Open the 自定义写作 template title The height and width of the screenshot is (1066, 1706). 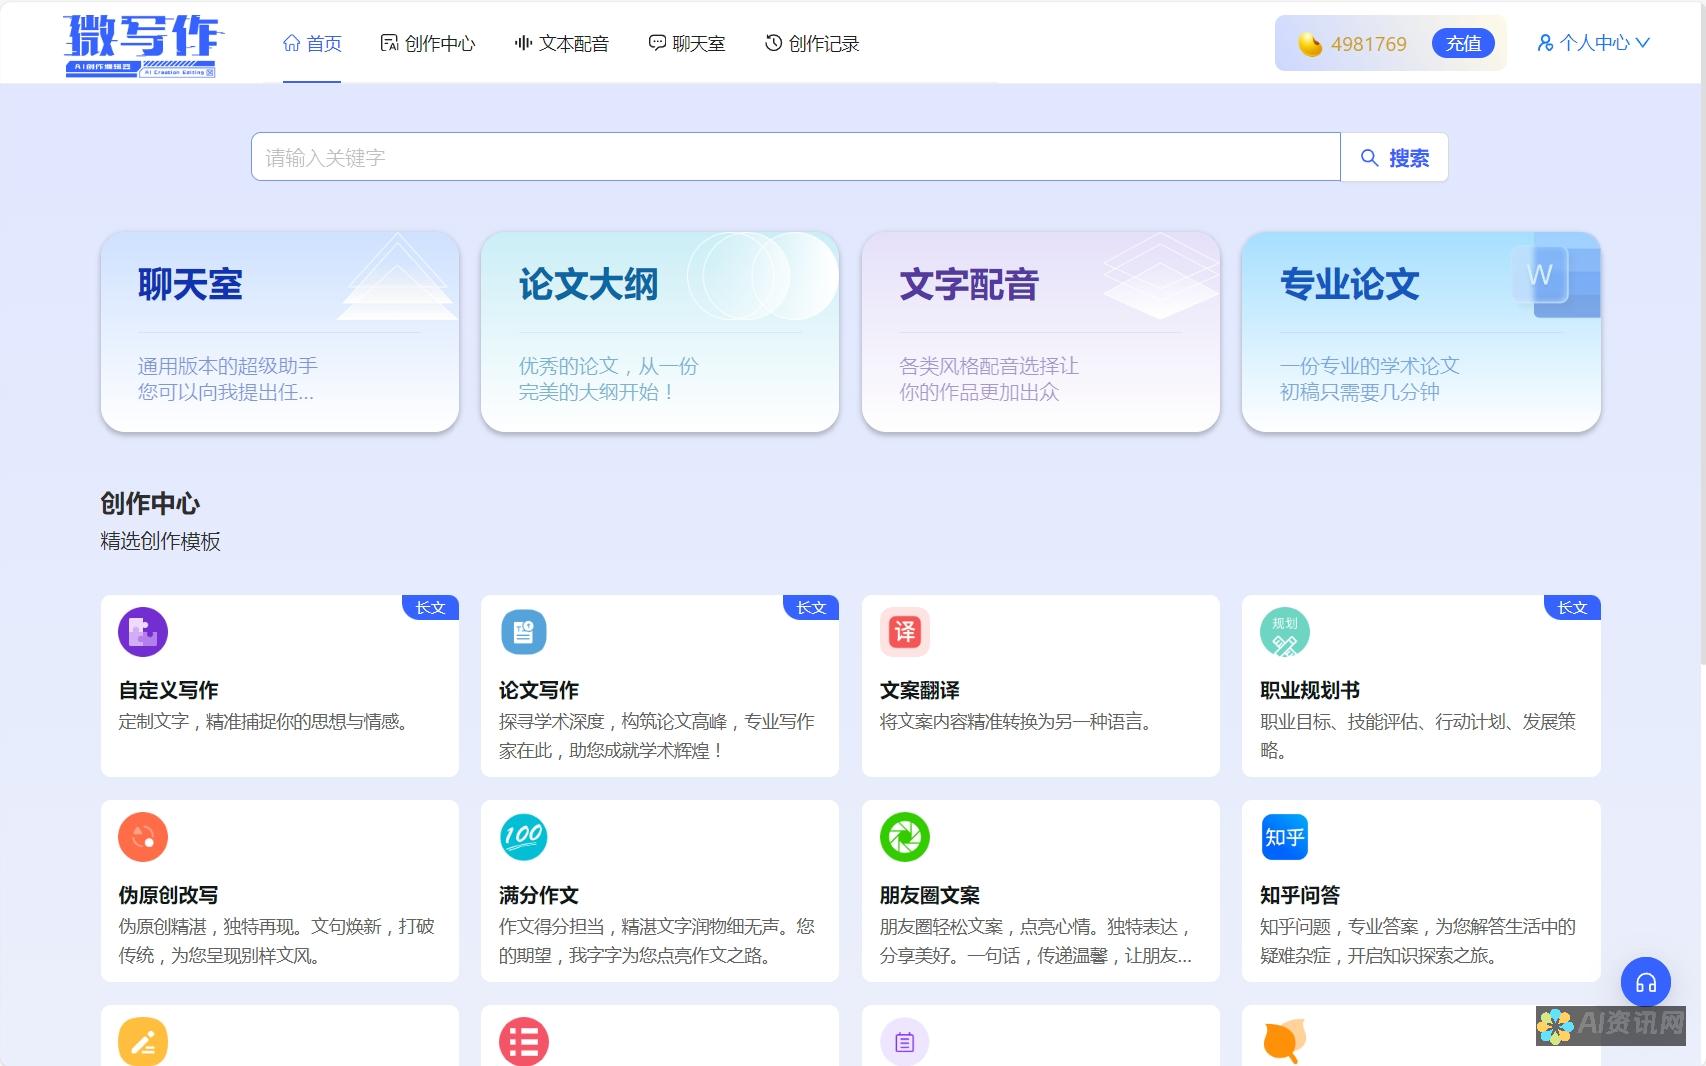tap(168, 690)
